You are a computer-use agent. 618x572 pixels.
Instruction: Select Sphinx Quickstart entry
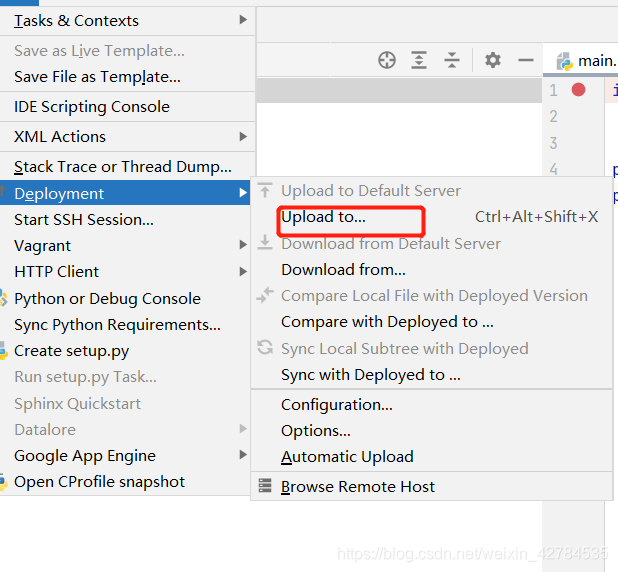click(125, 404)
